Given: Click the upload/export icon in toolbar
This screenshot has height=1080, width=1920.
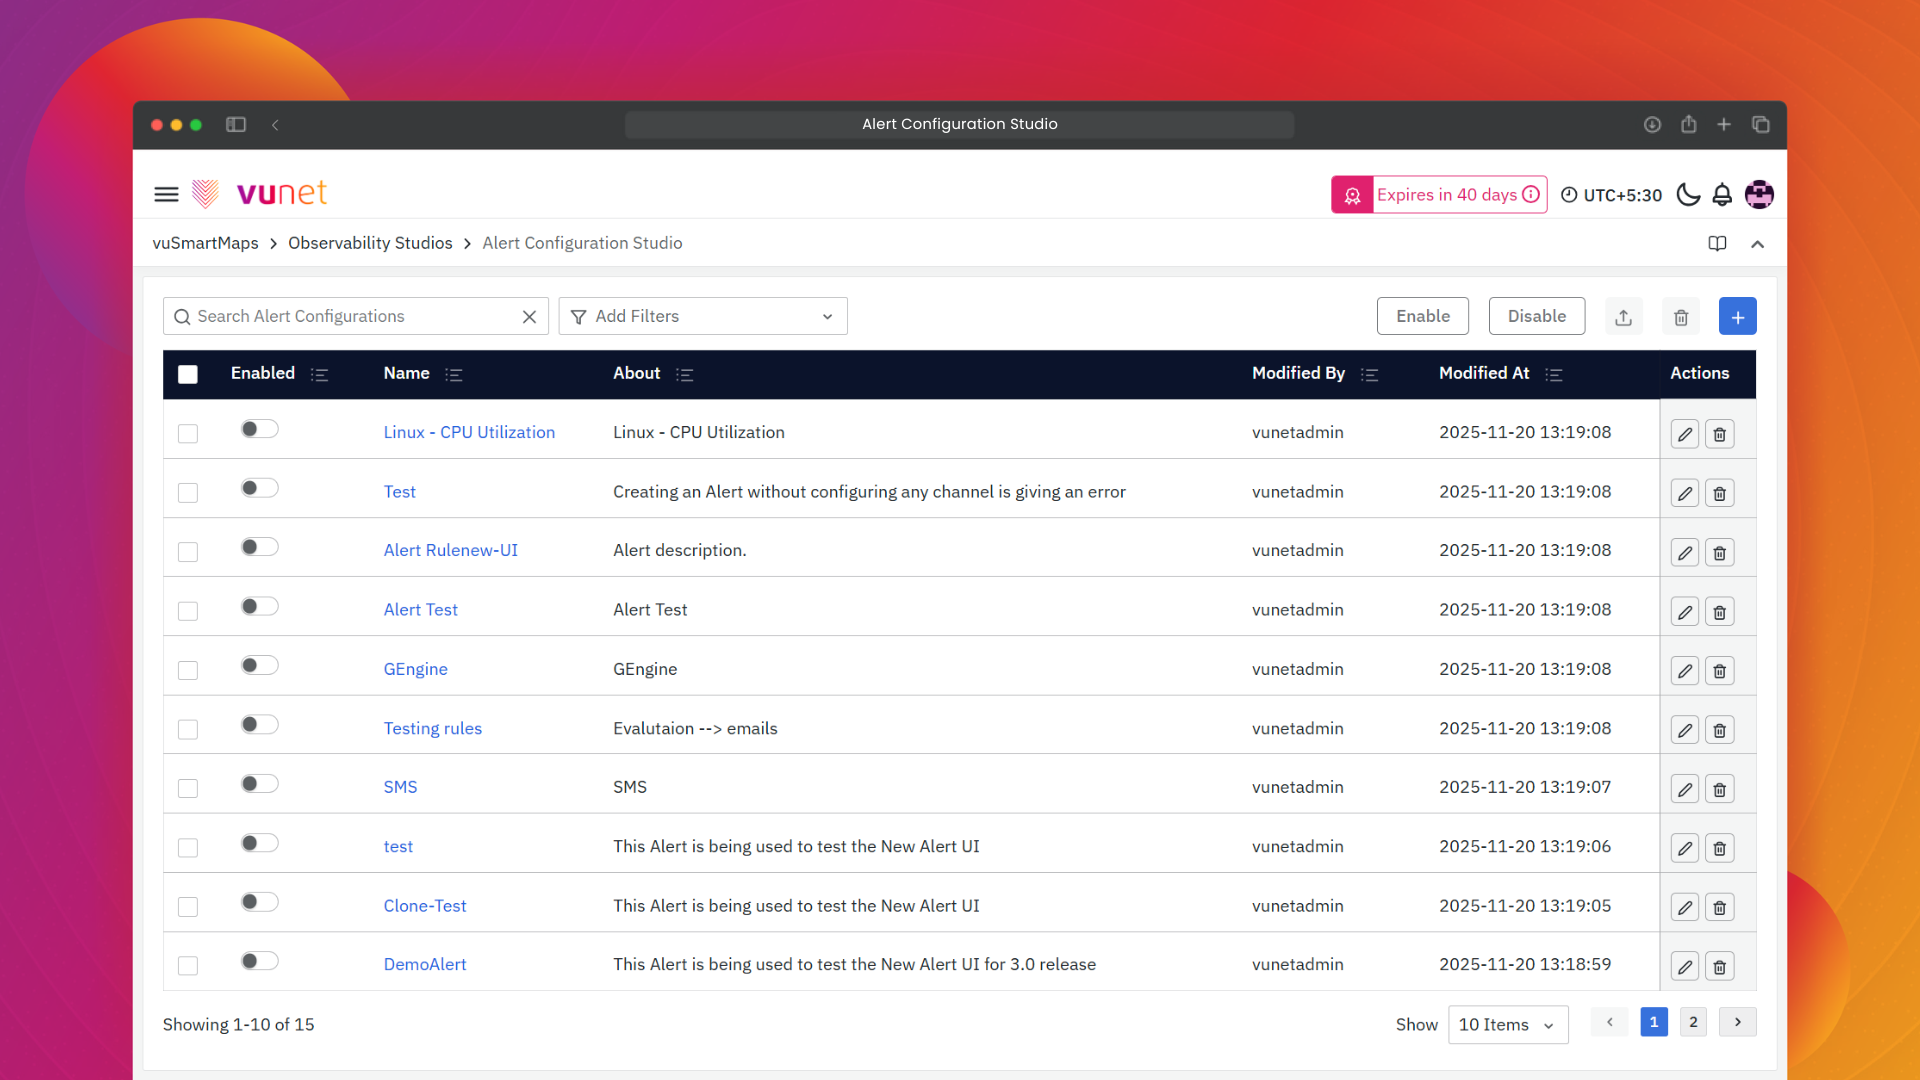Looking at the screenshot, I should (x=1623, y=317).
